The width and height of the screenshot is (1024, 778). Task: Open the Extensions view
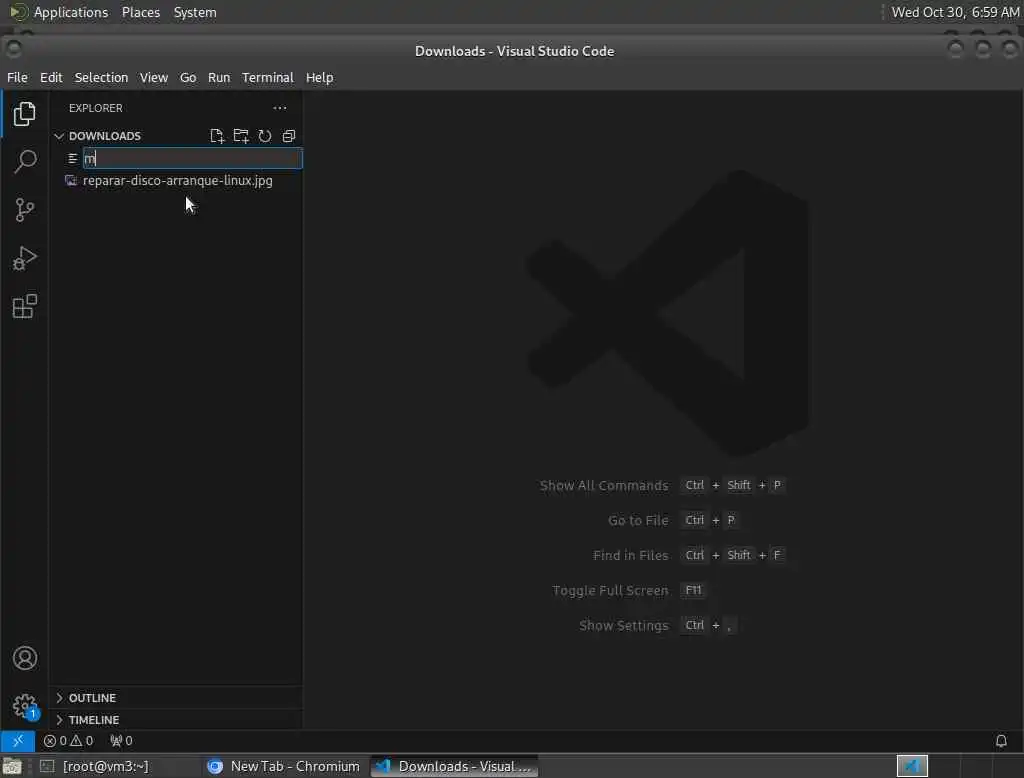[x=24, y=306]
